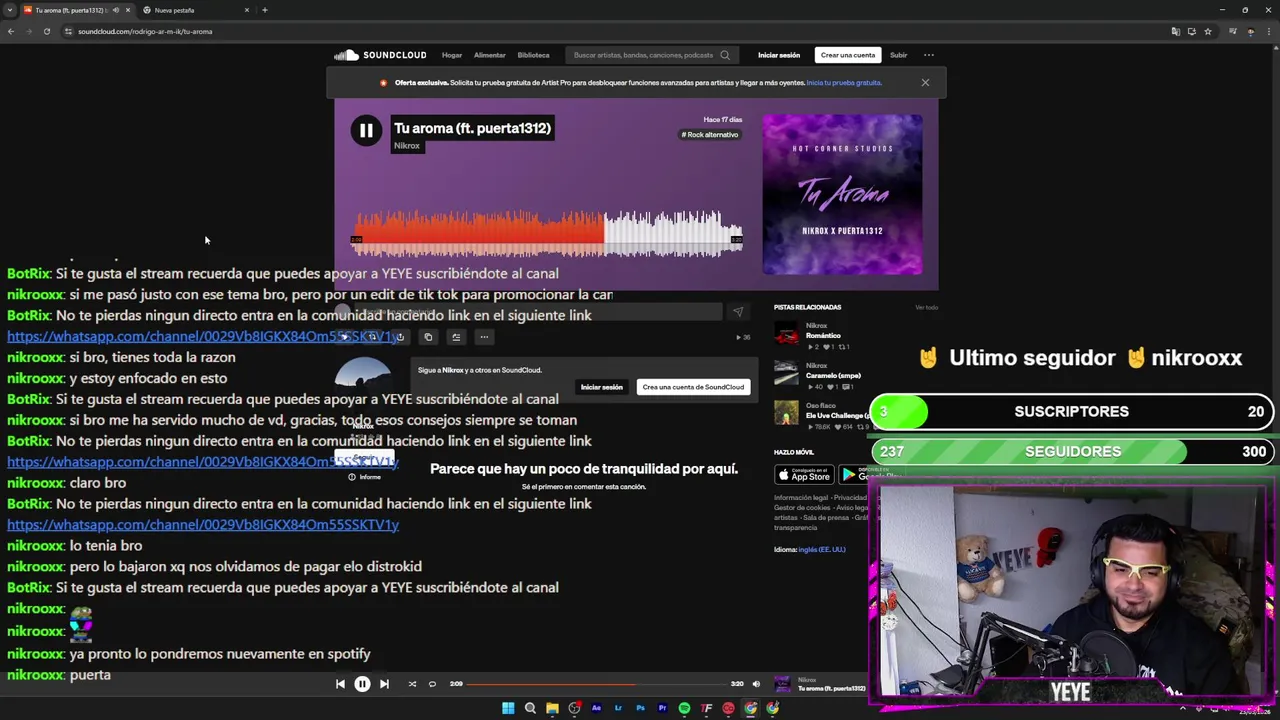Click Crea una cuenta de SoundCloud
The height and width of the screenshot is (720, 1280).
pyautogui.click(x=693, y=387)
